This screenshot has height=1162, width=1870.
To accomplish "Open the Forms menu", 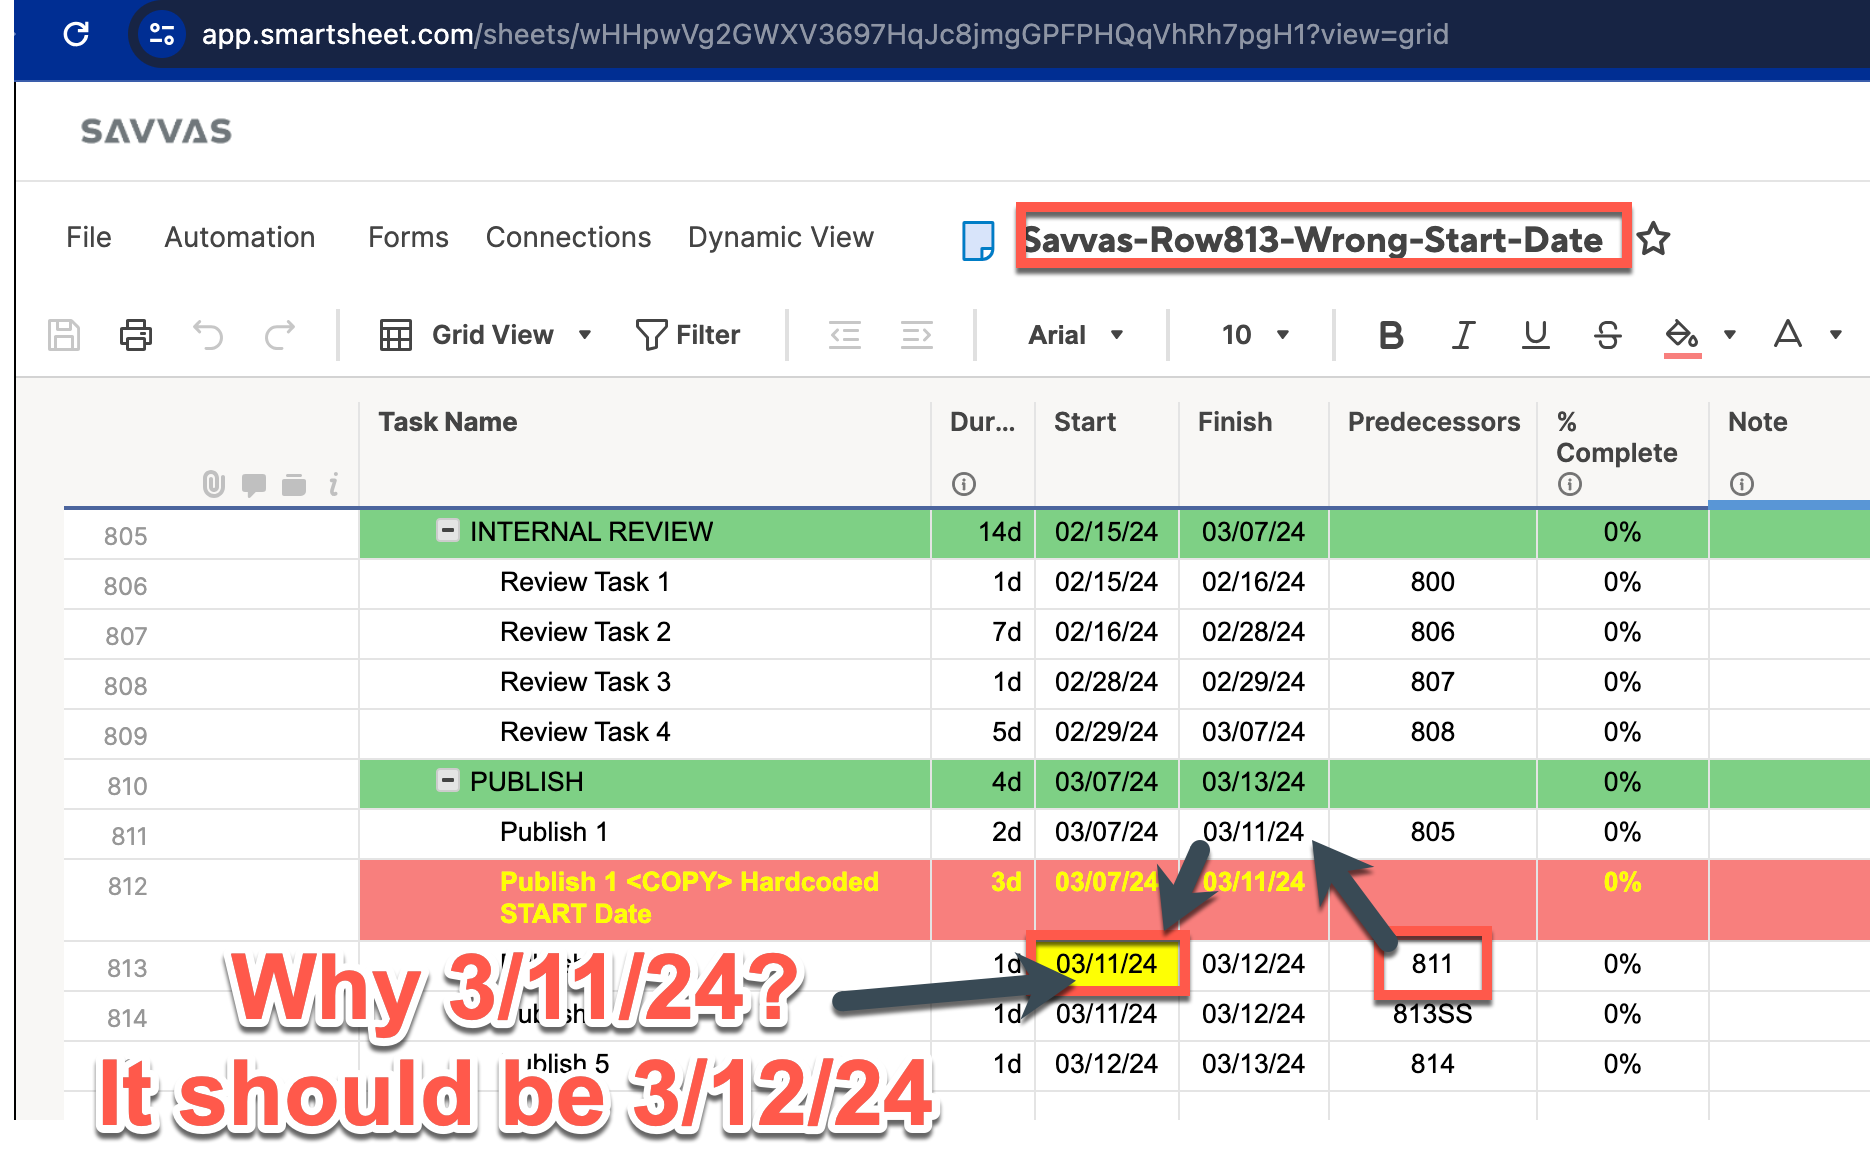I will [408, 237].
